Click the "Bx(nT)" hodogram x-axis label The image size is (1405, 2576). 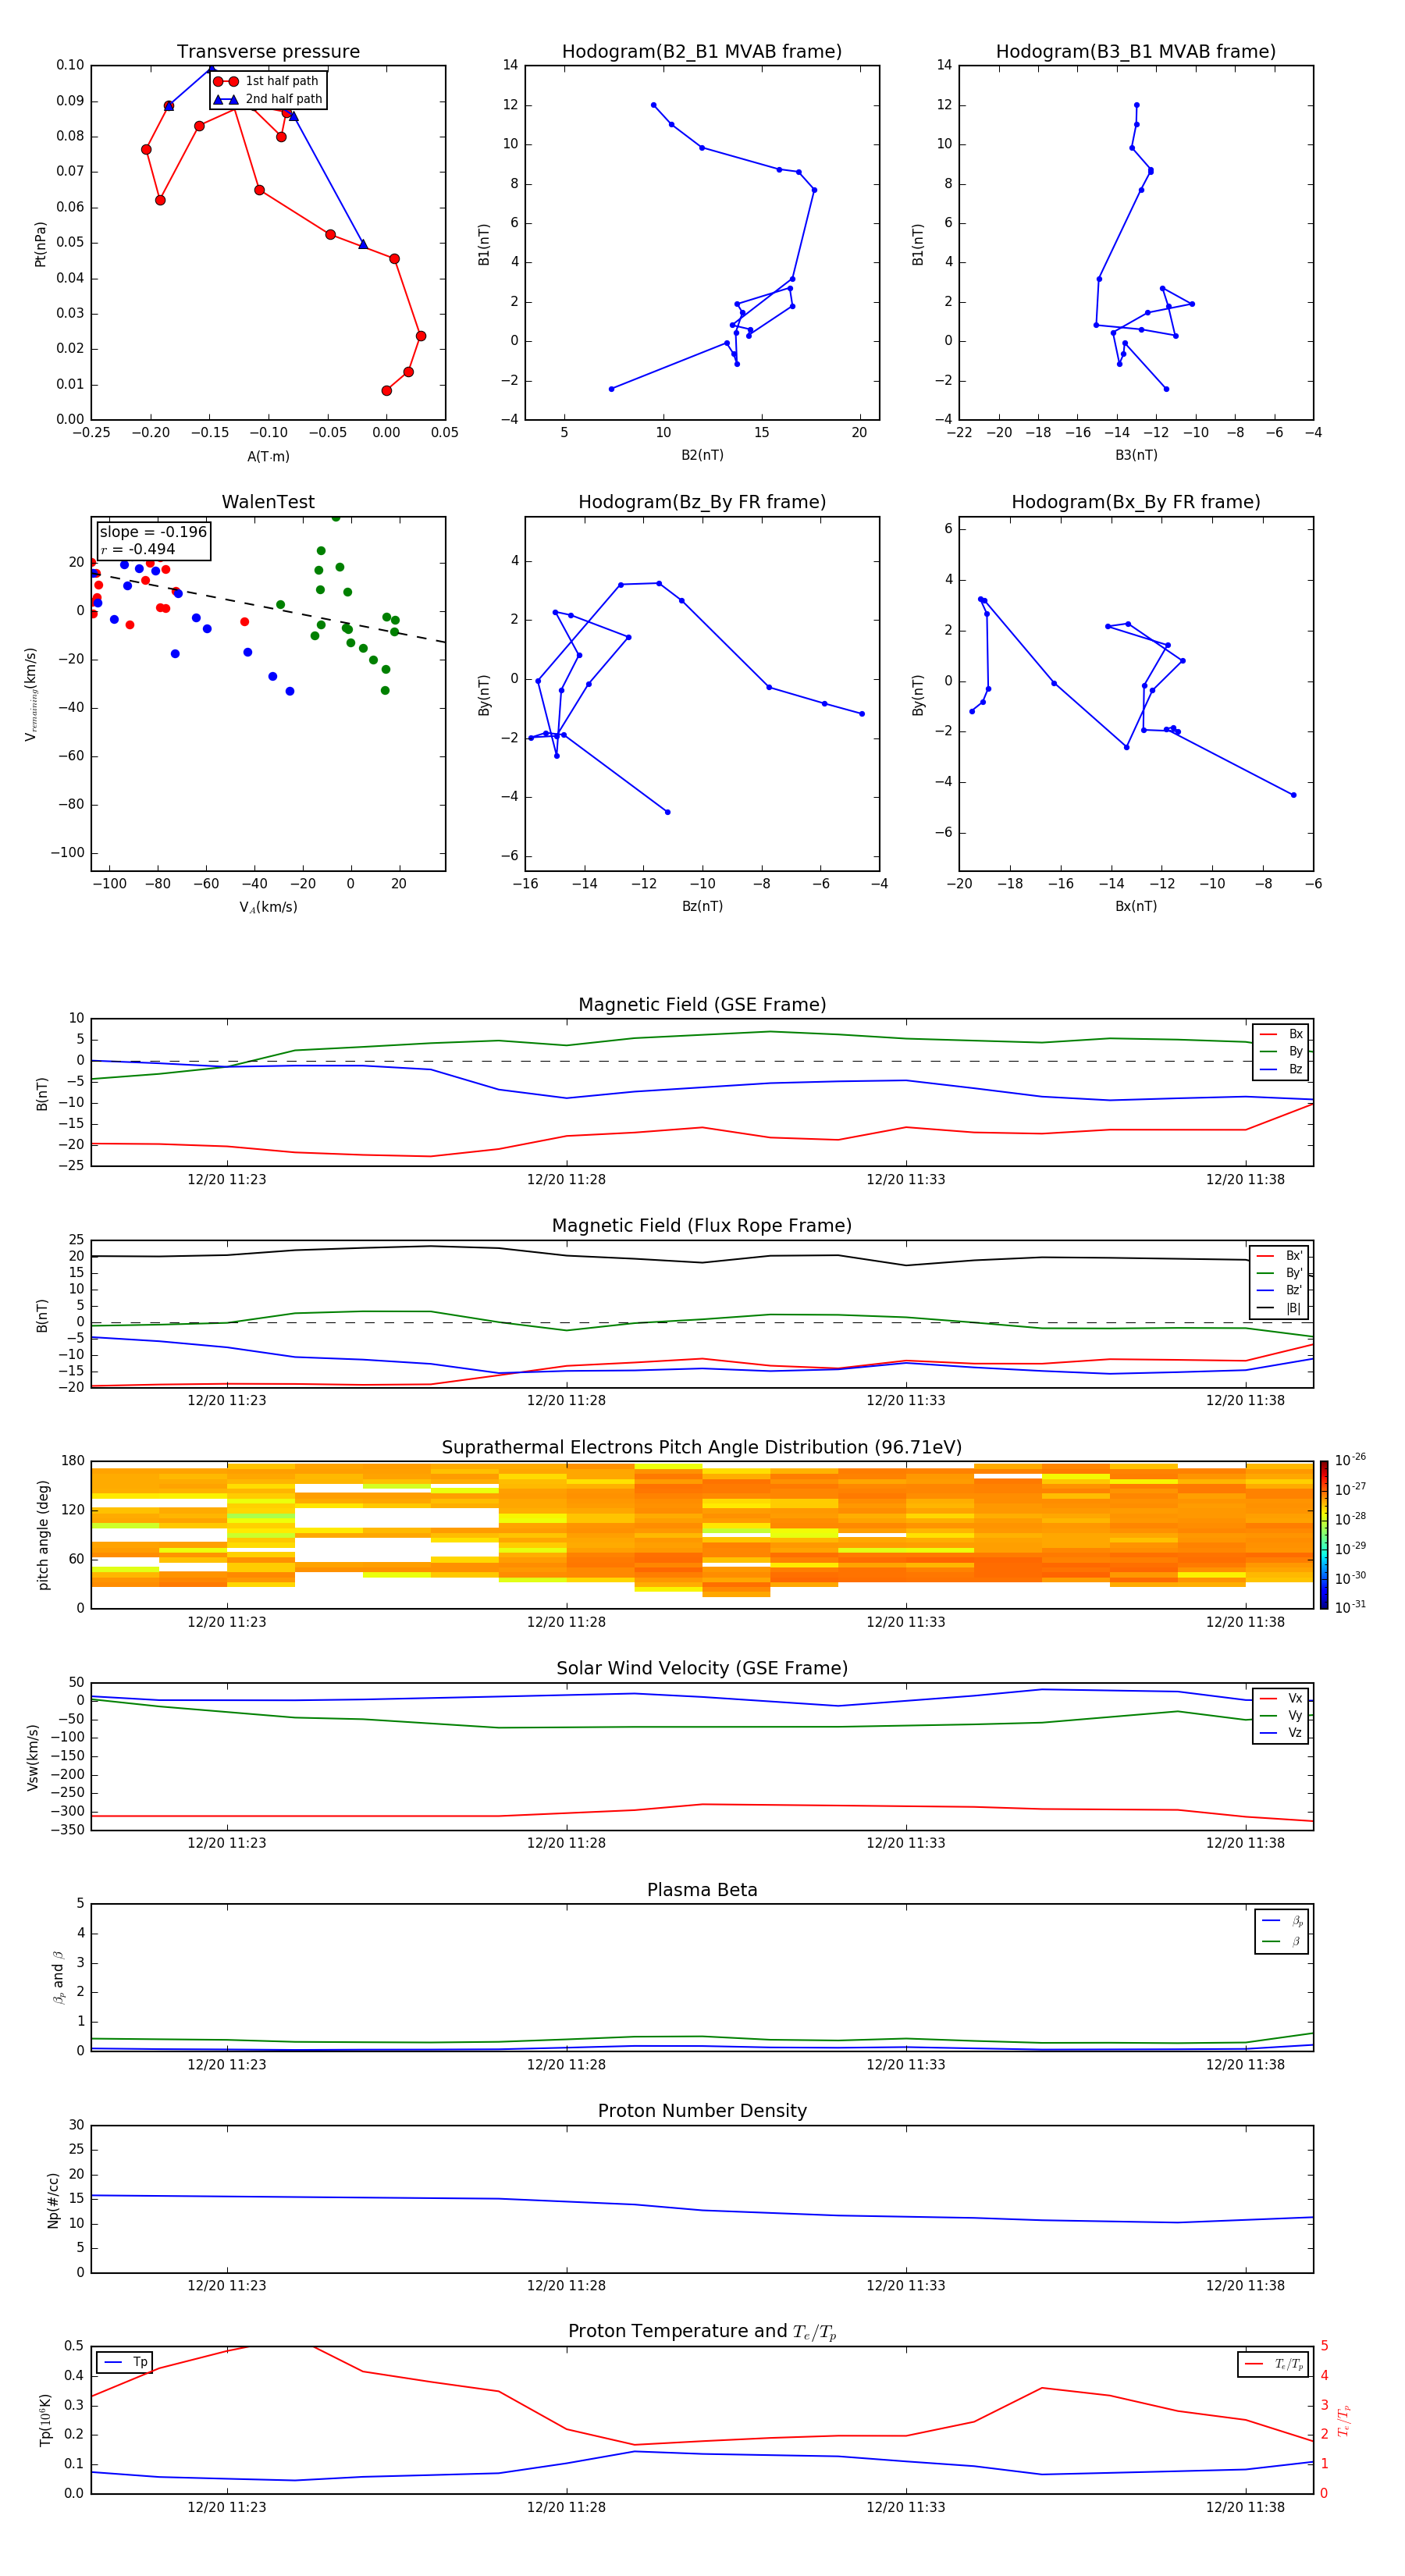click(1136, 906)
